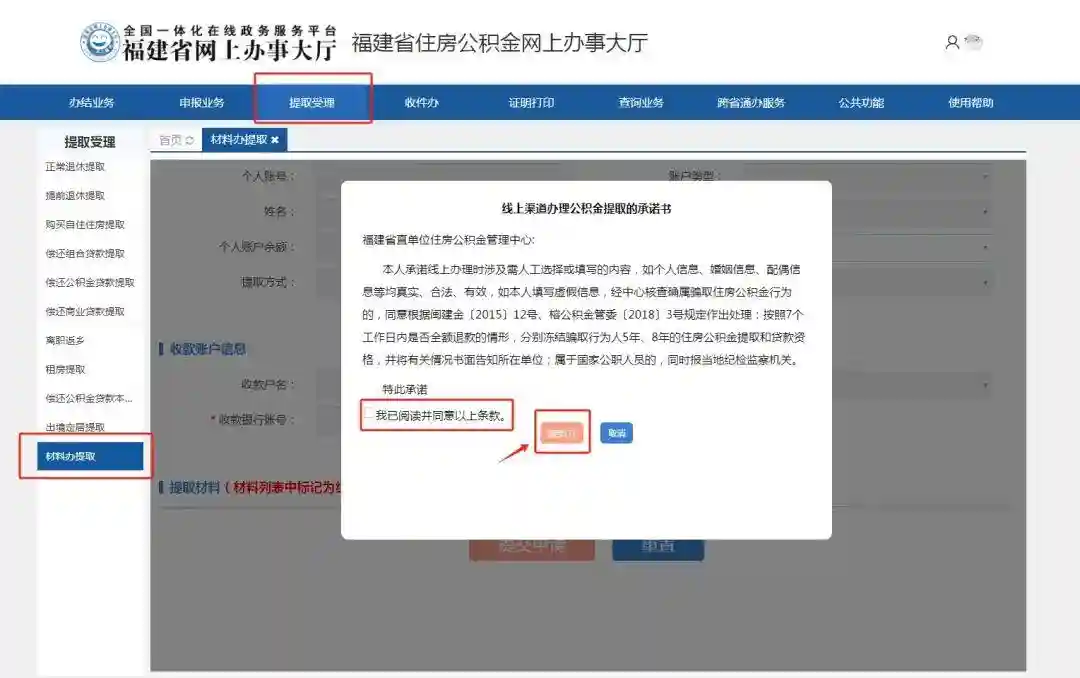Select 材料办提取 in left sidebar
The image size is (1080, 678).
tap(83, 457)
